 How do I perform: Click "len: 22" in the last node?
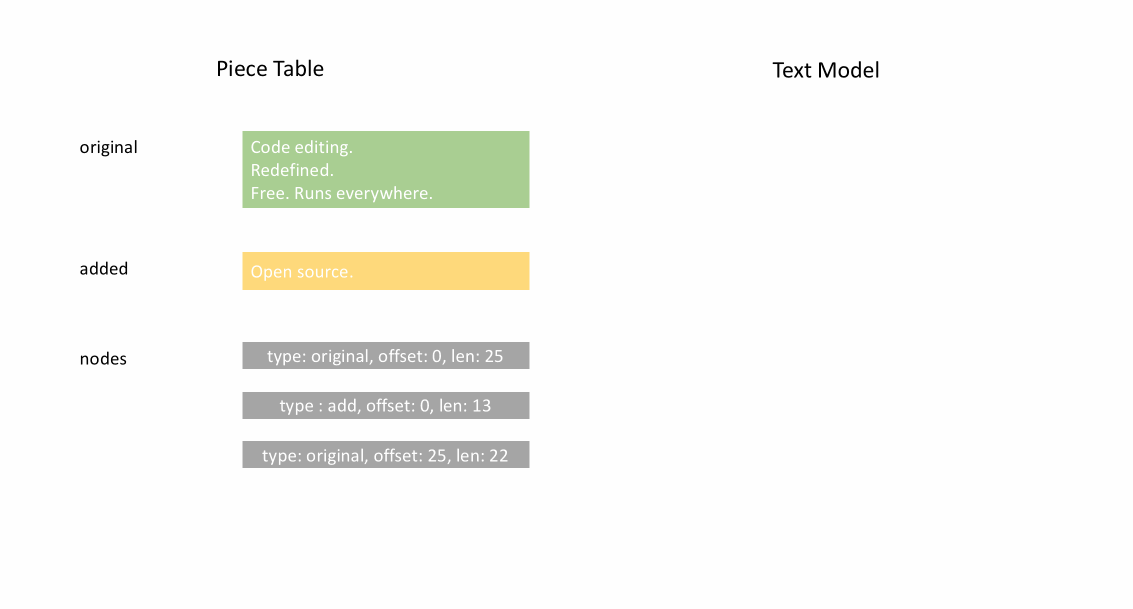(482, 456)
